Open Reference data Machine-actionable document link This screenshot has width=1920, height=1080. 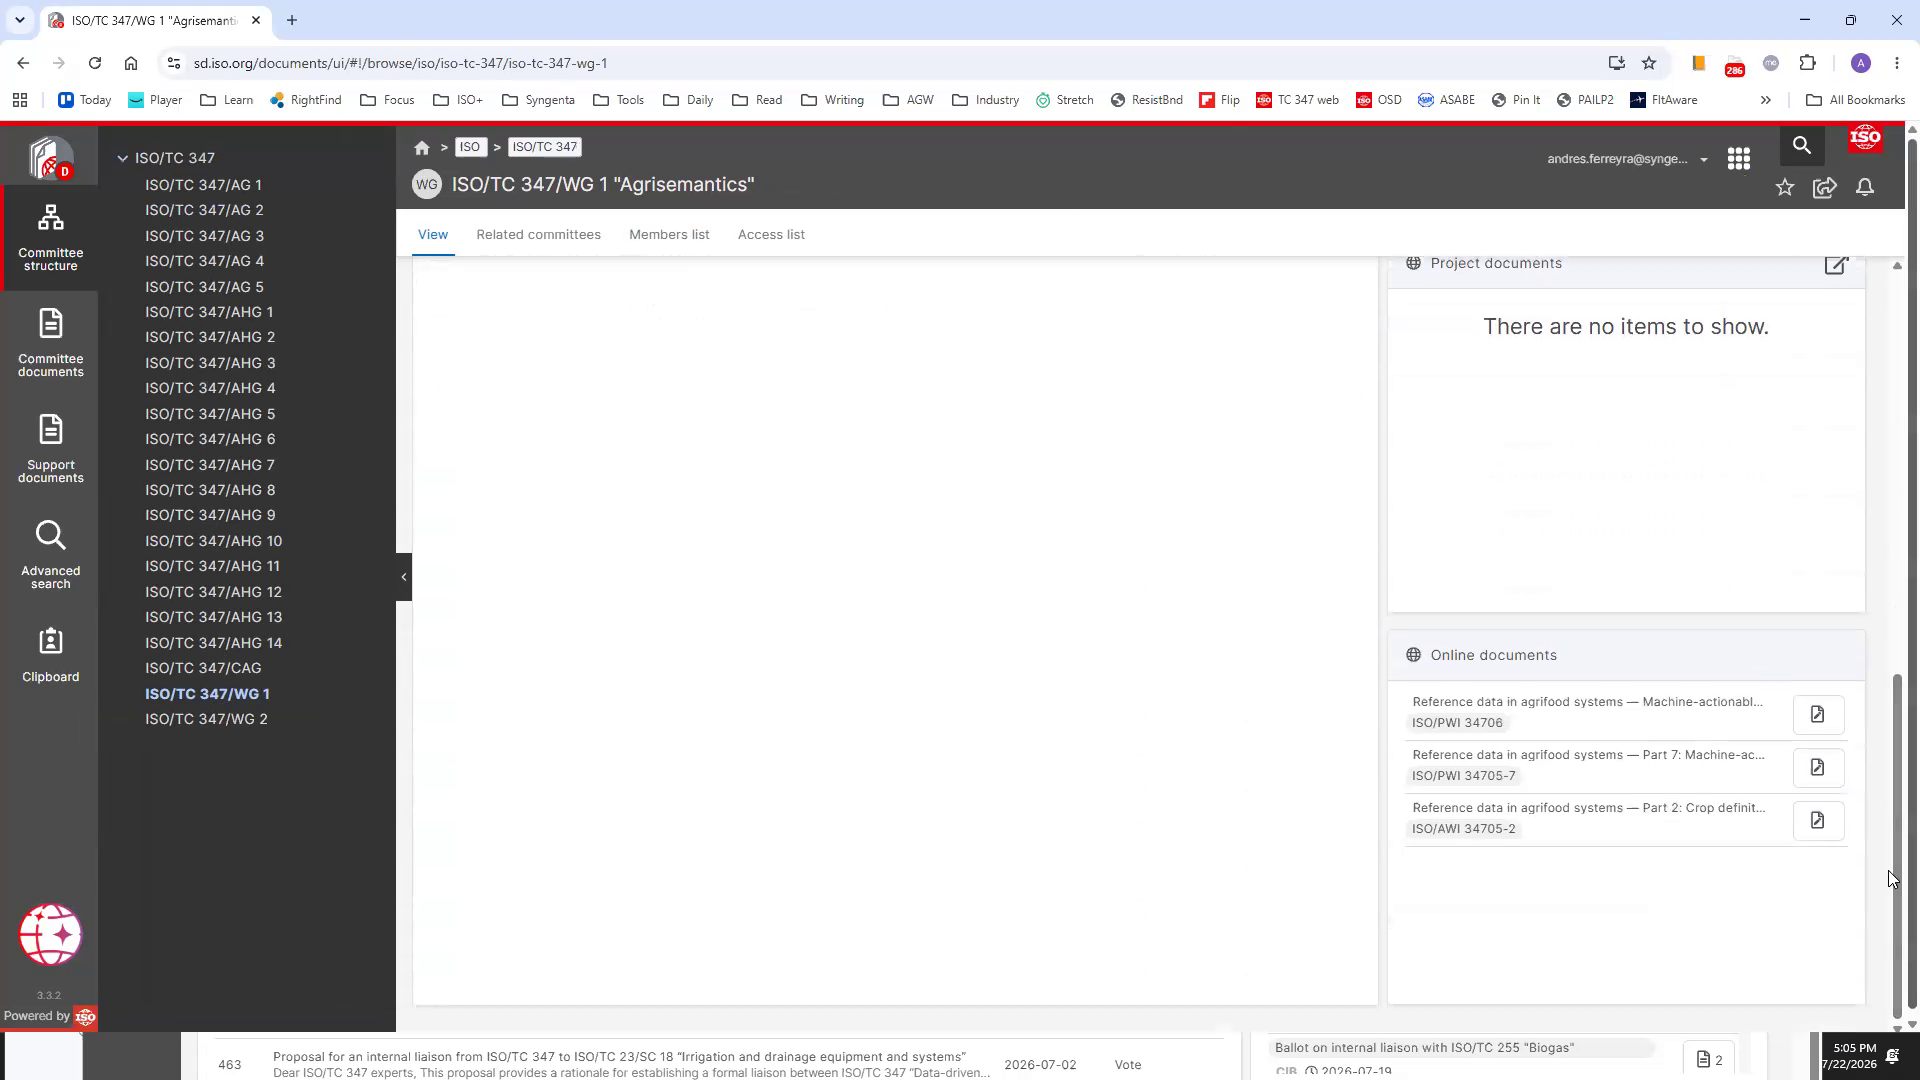tap(1587, 702)
